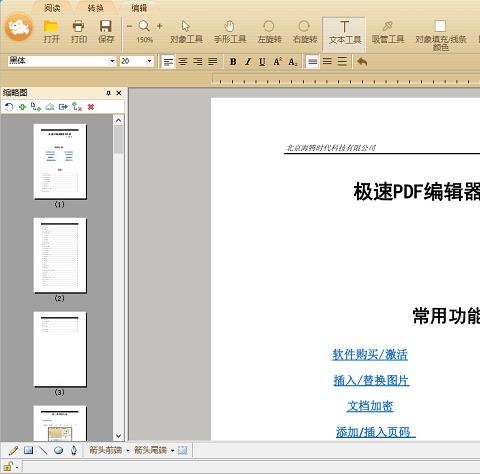Print the document using 打印
This screenshot has width=480, height=474.
(79, 31)
